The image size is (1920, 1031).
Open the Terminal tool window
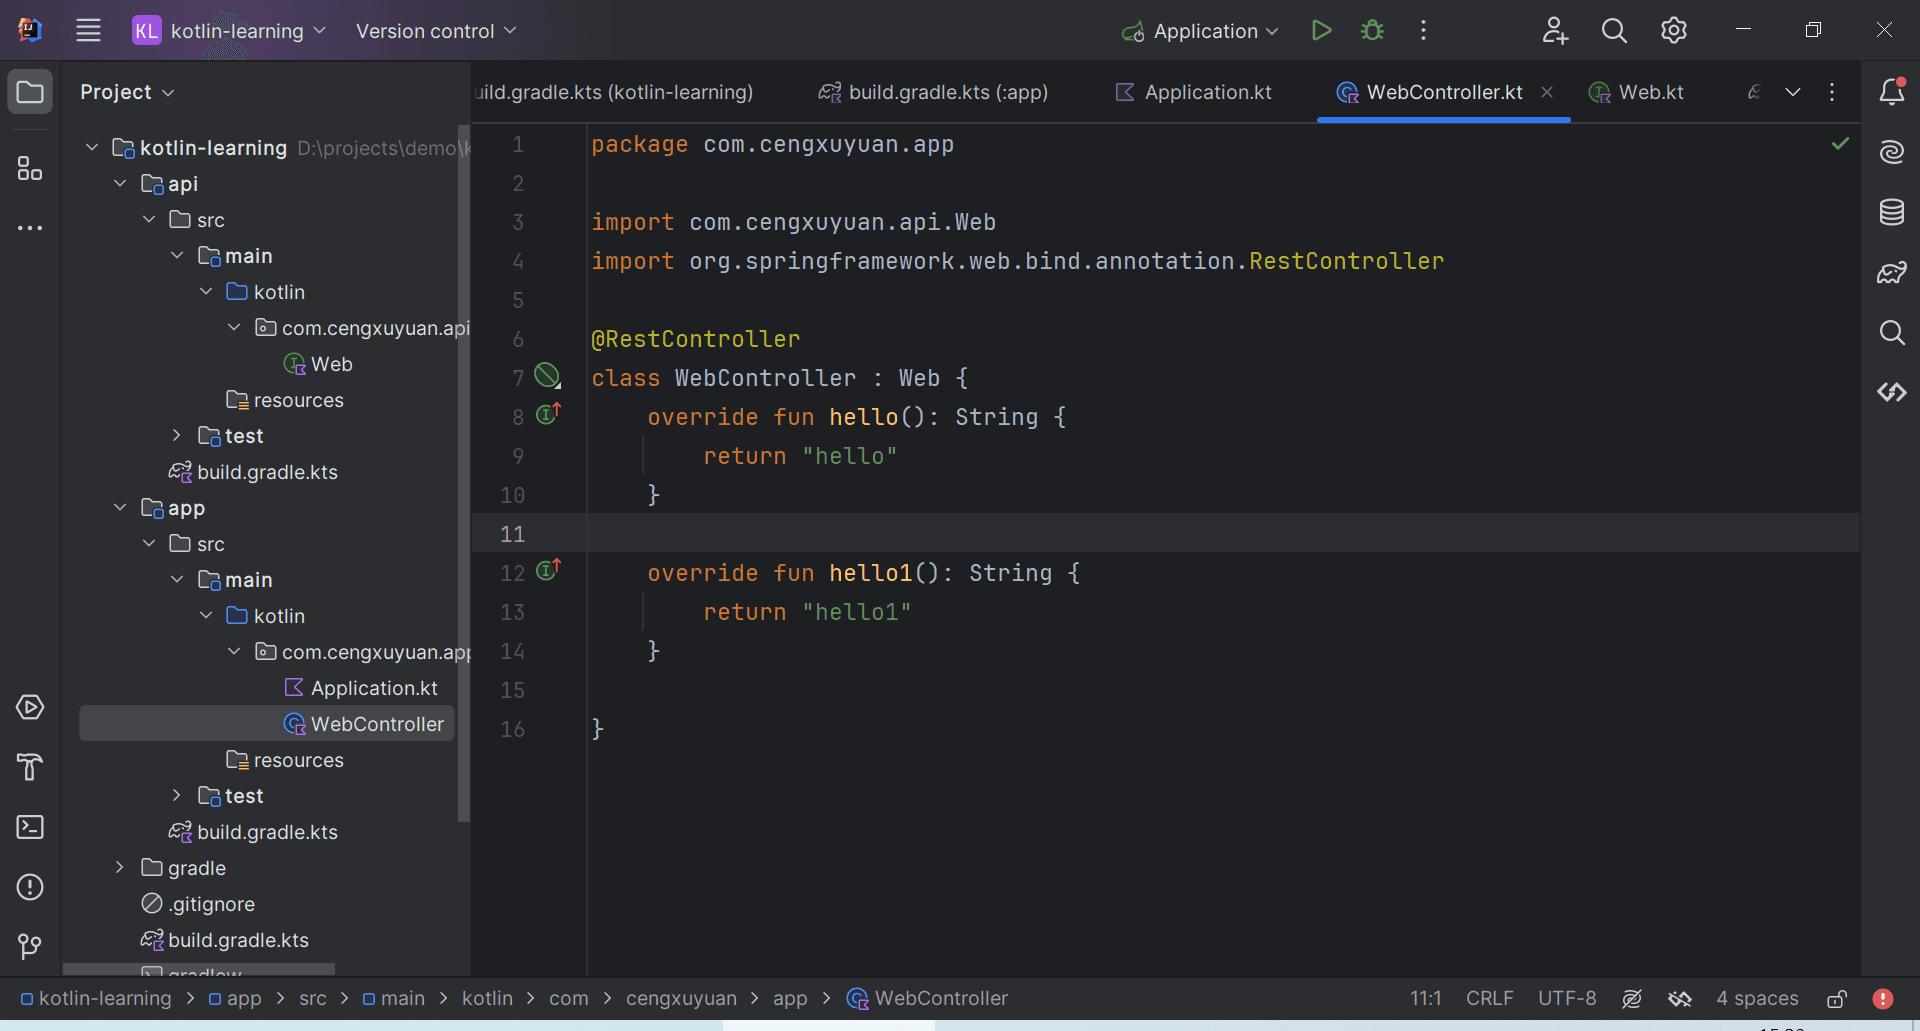click(x=30, y=827)
